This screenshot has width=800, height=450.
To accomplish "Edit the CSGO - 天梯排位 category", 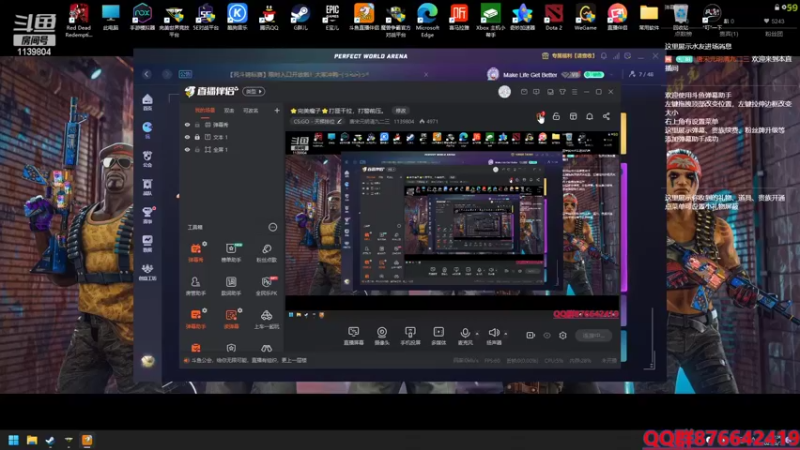I will (317, 121).
